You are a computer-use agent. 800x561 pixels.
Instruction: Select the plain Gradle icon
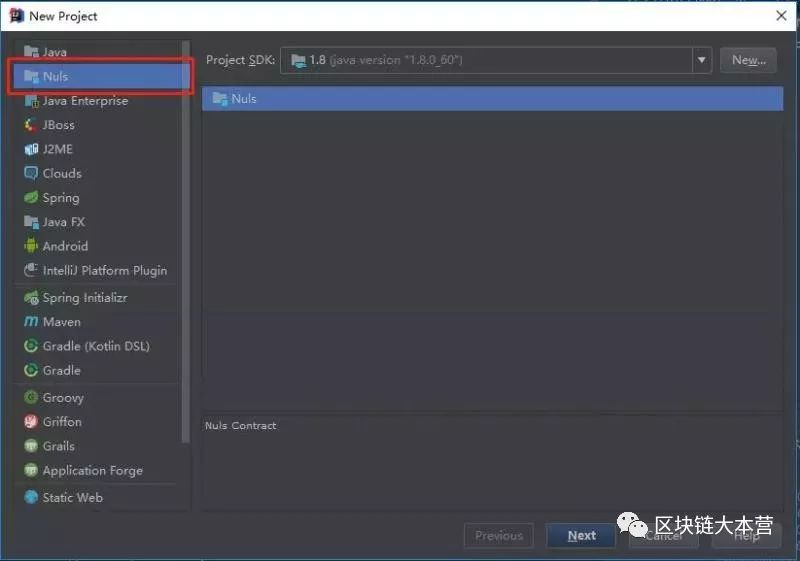(31, 370)
